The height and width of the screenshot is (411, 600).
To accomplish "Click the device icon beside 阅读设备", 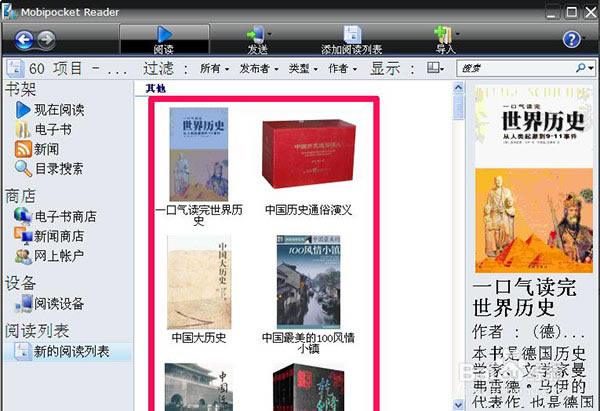I will point(24,303).
